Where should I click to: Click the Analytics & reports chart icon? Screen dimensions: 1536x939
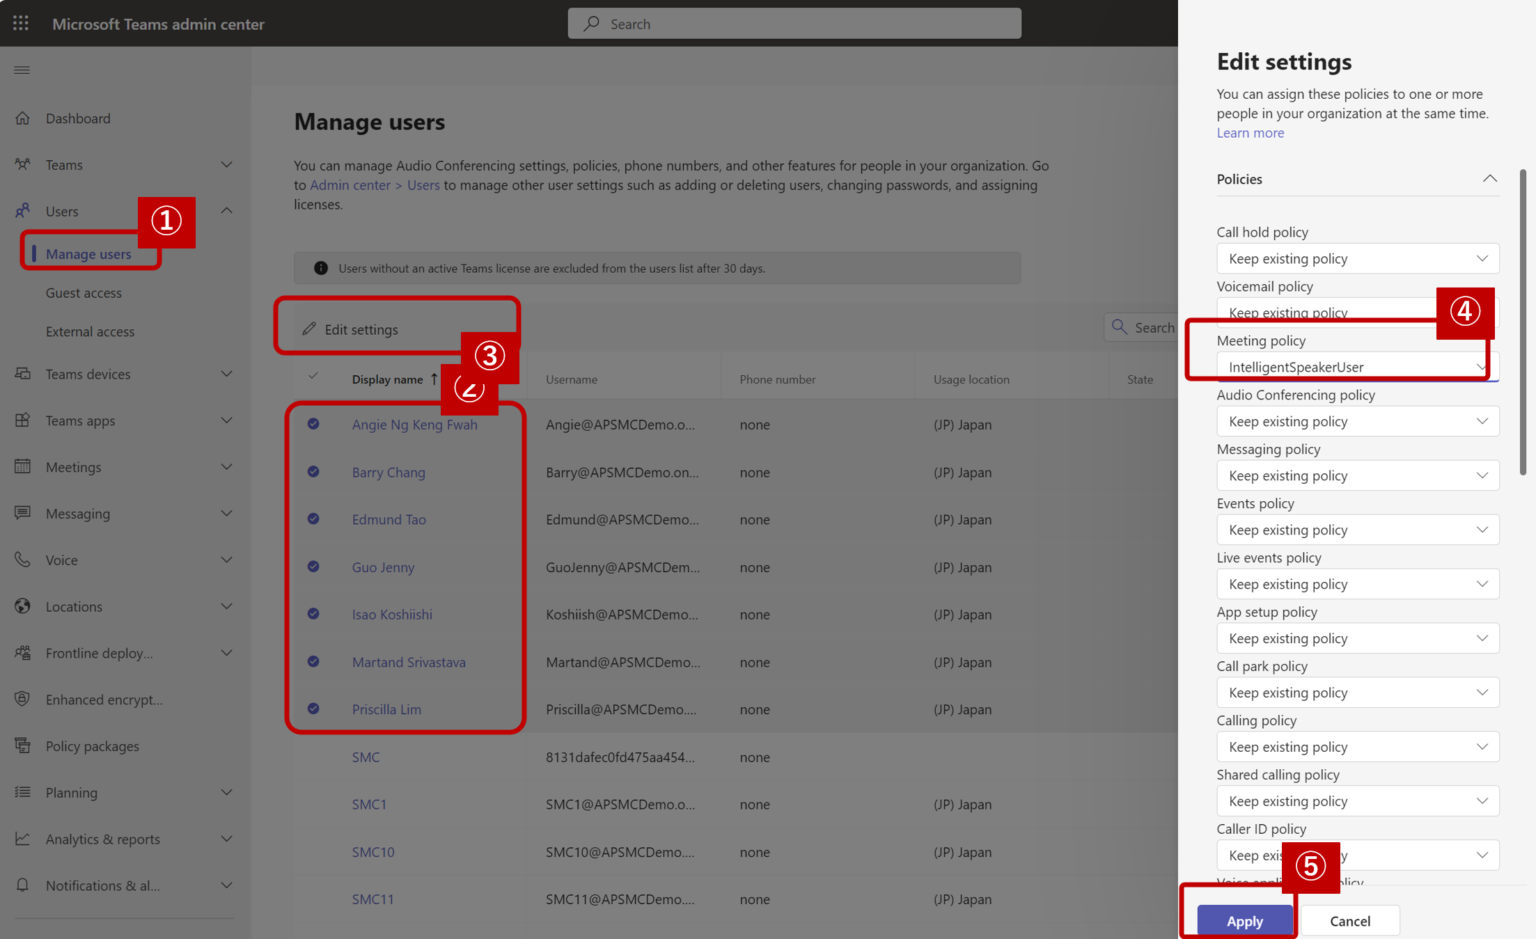(x=23, y=839)
